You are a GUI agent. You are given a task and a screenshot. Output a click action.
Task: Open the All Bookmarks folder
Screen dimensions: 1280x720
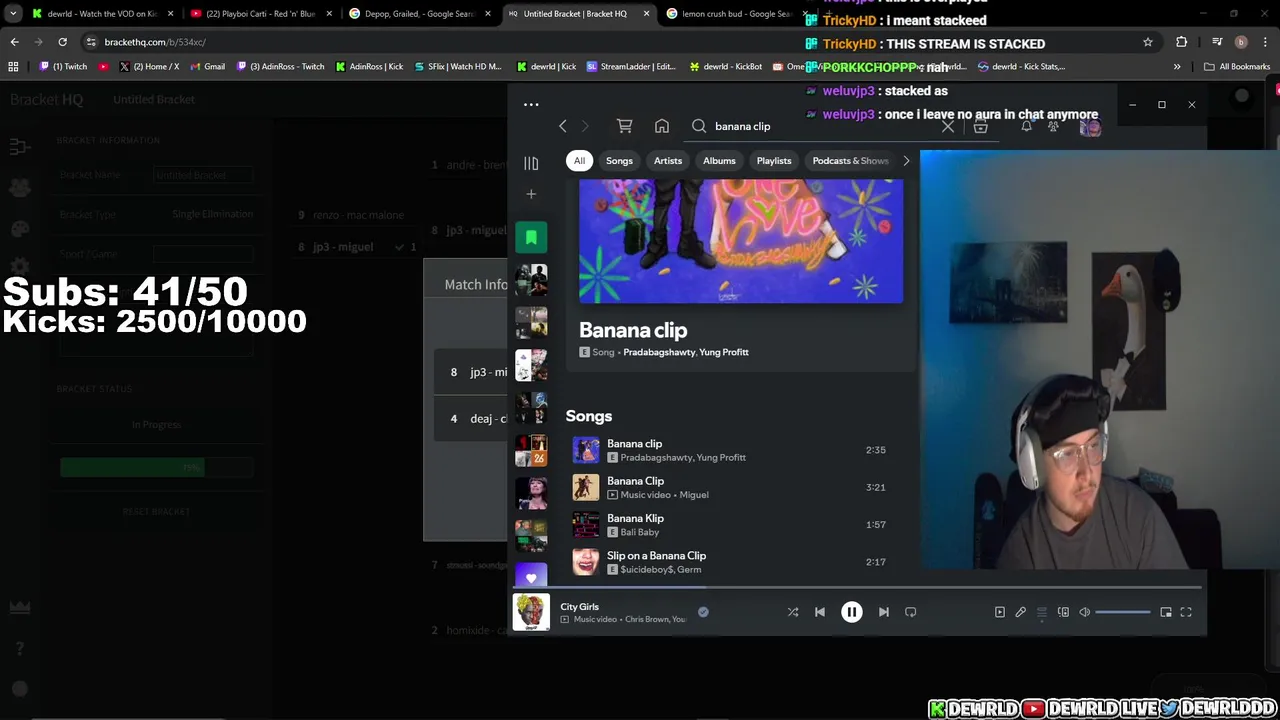[1237, 66]
